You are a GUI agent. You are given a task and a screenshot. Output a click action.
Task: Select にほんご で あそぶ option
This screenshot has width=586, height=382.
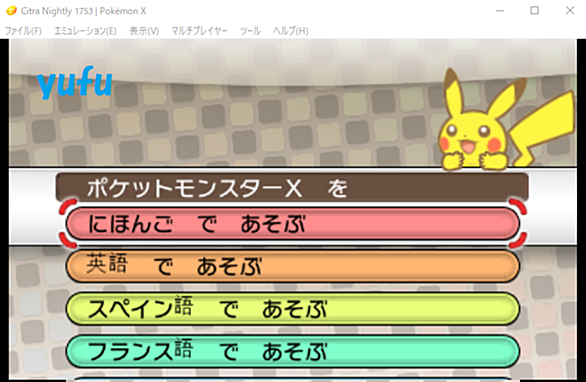pyautogui.click(x=293, y=224)
